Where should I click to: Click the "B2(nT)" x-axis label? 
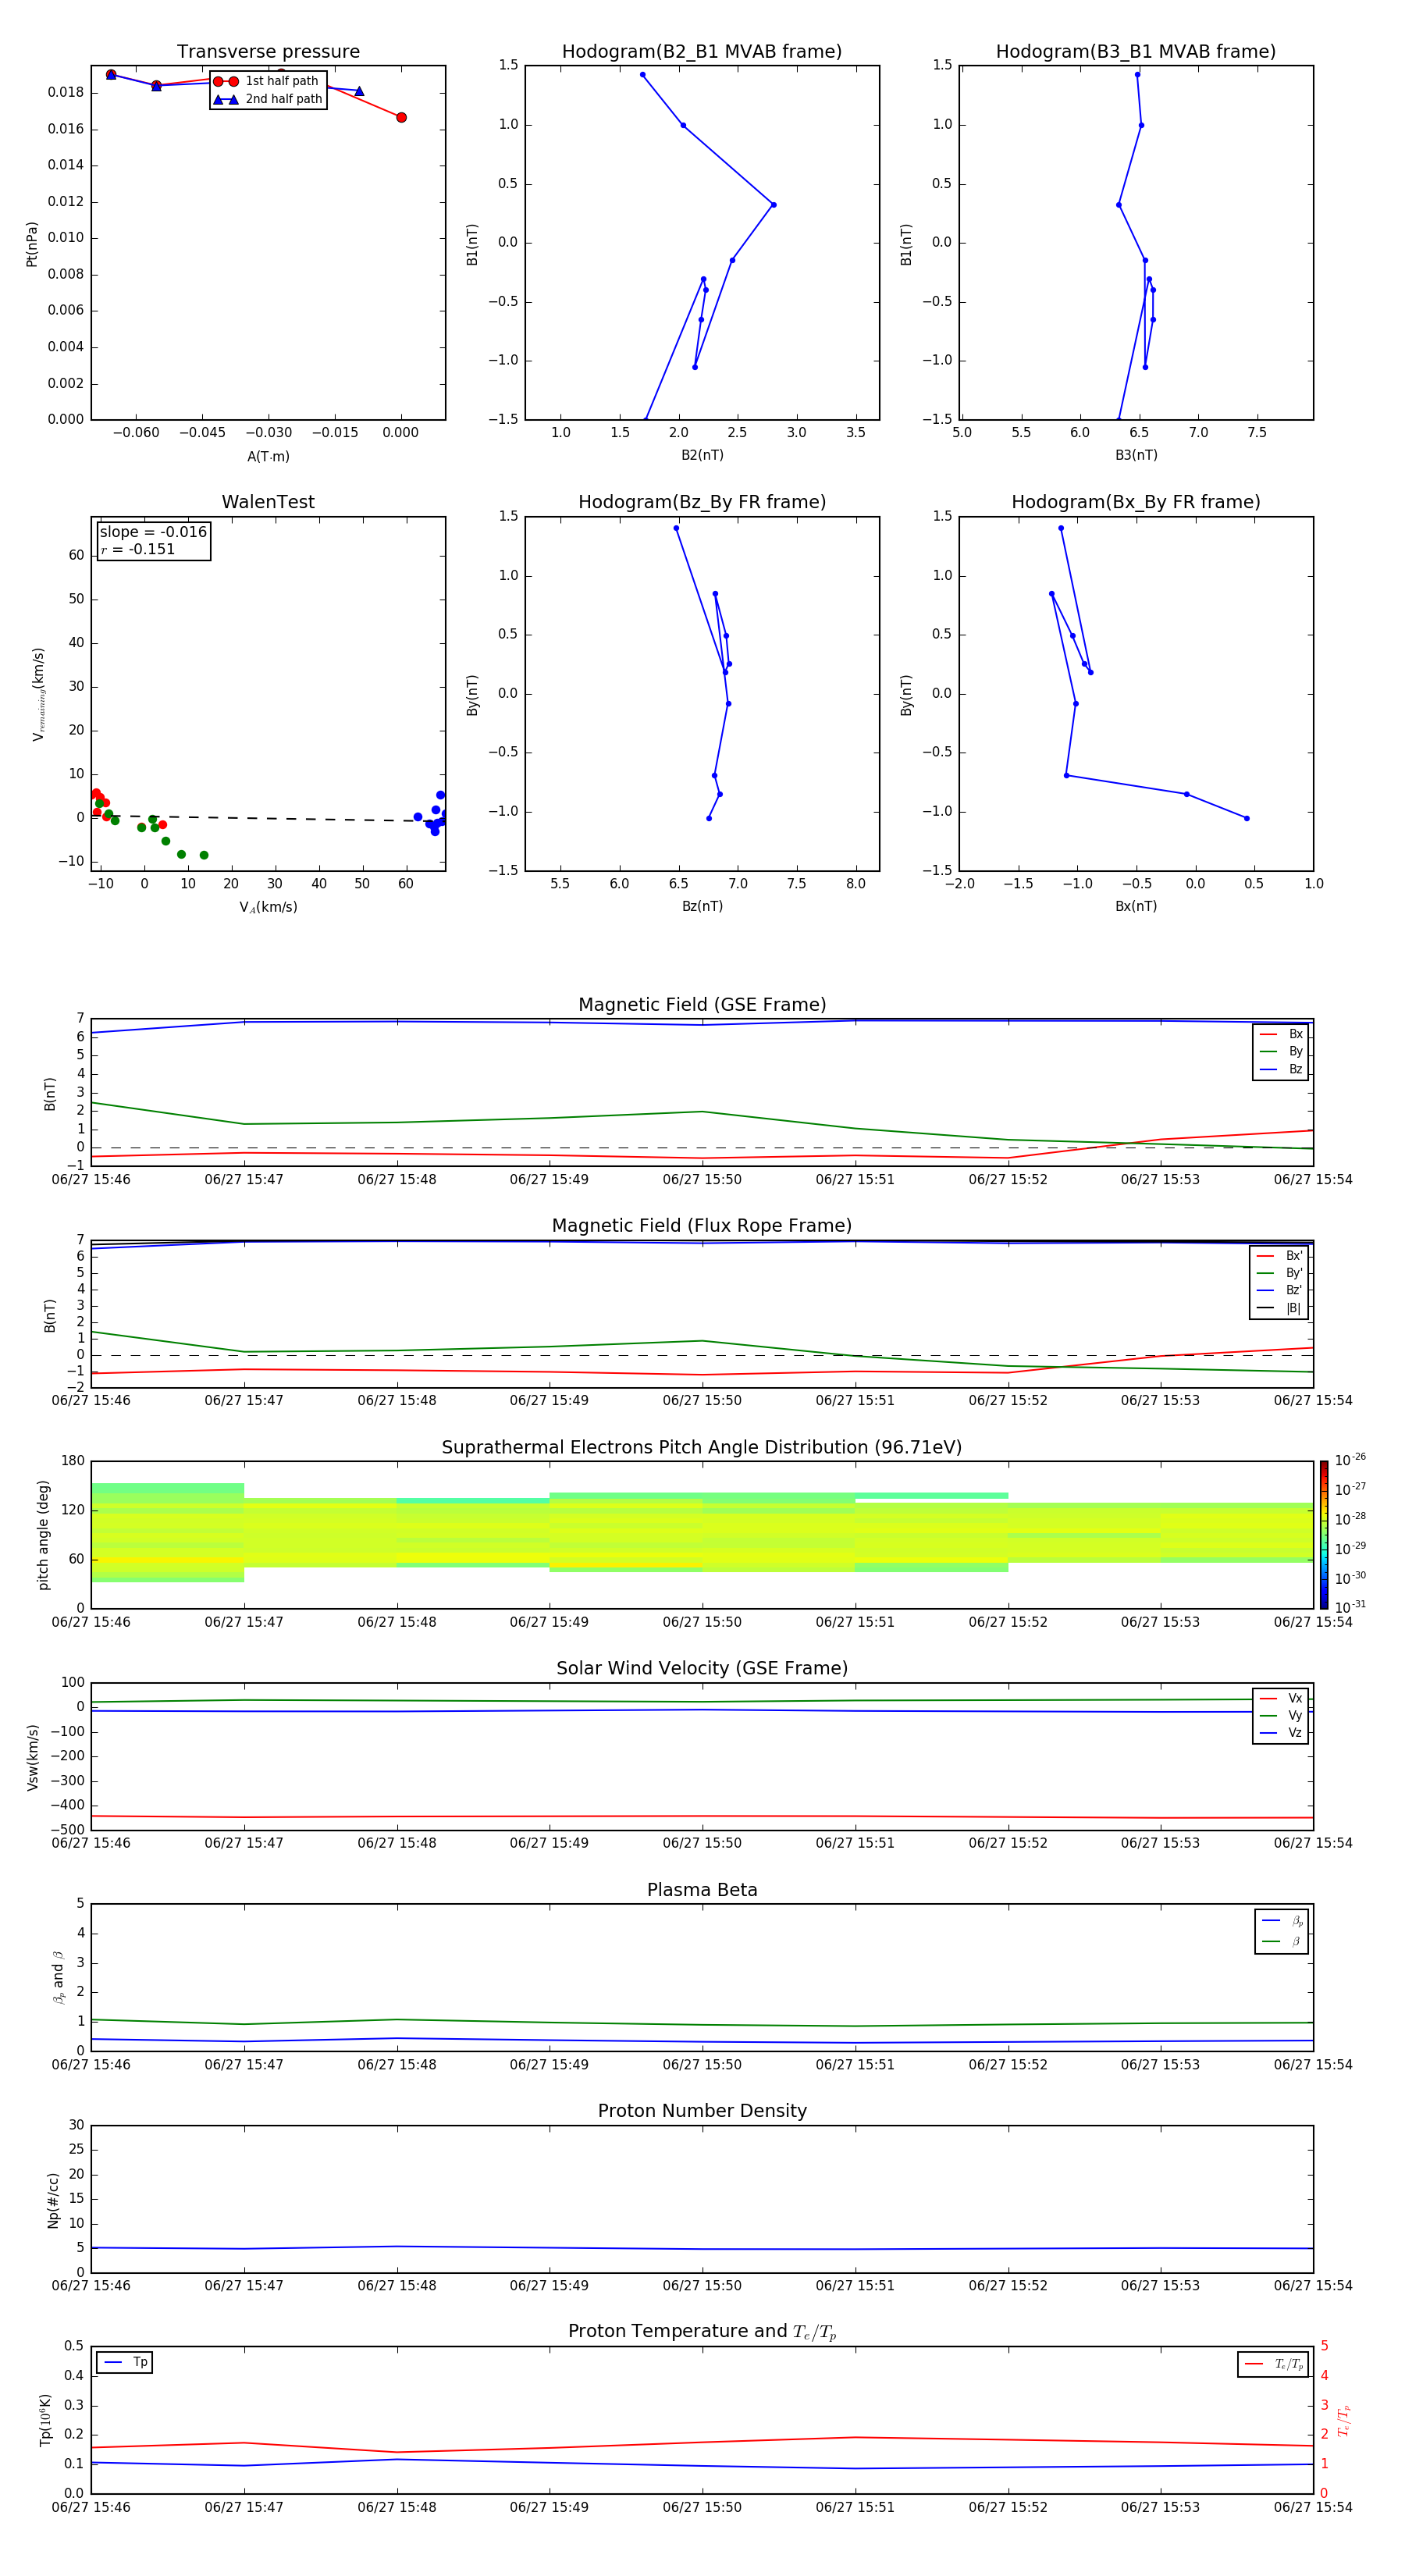click(x=702, y=455)
